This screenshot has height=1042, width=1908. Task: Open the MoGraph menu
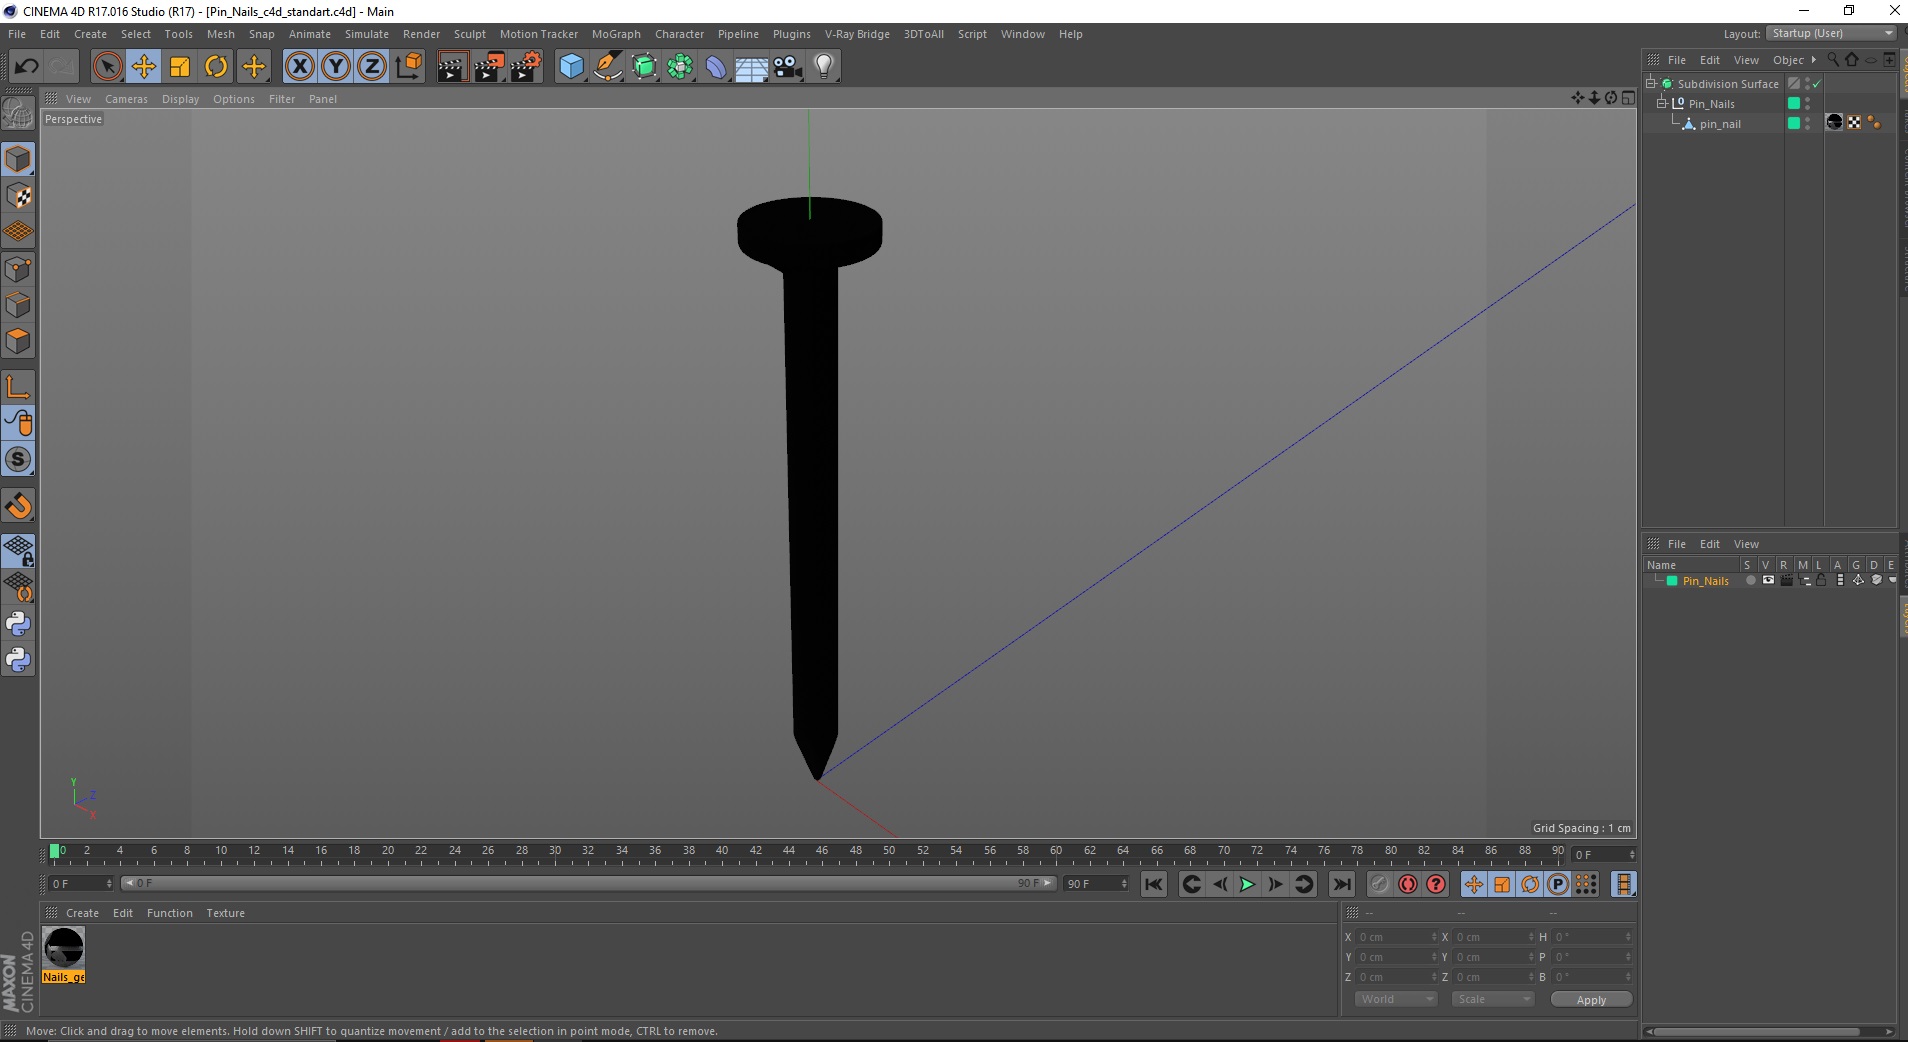tap(616, 34)
